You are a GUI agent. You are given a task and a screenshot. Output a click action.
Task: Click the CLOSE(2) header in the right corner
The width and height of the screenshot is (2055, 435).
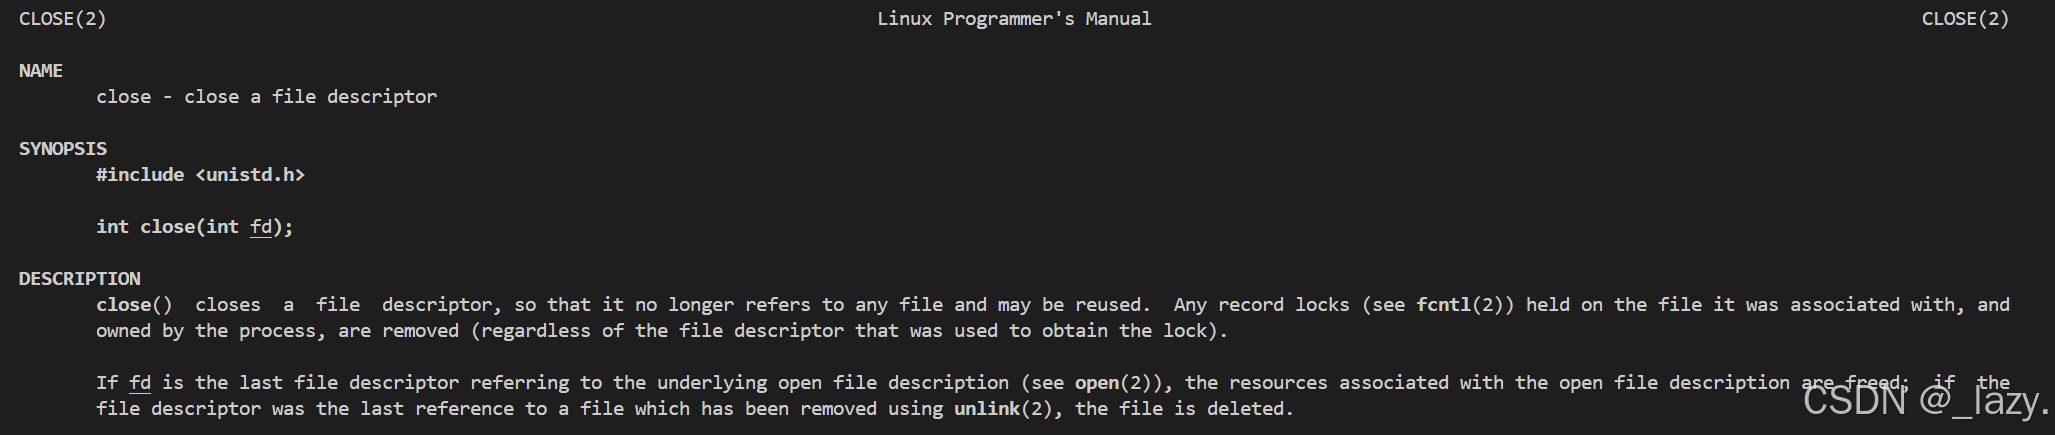(x=1965, y=19)
